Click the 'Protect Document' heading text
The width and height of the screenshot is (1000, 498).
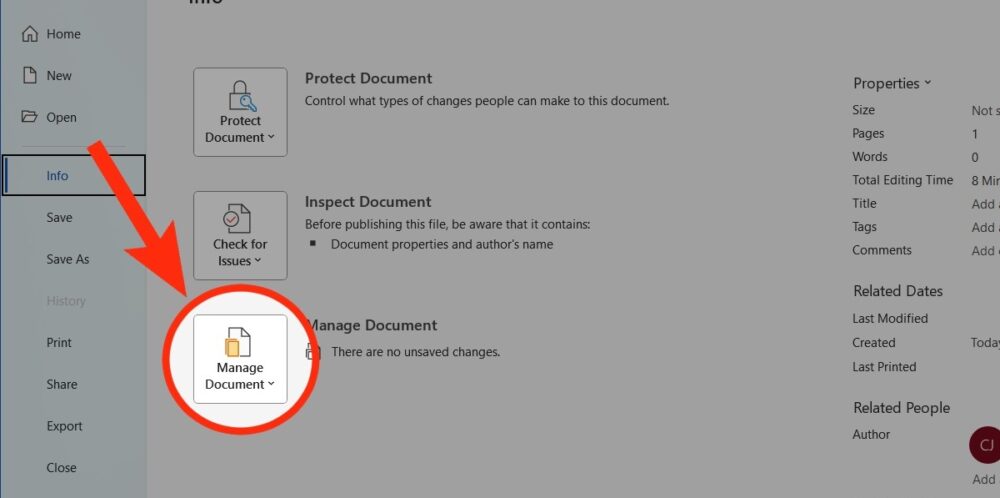click(368, 78)
